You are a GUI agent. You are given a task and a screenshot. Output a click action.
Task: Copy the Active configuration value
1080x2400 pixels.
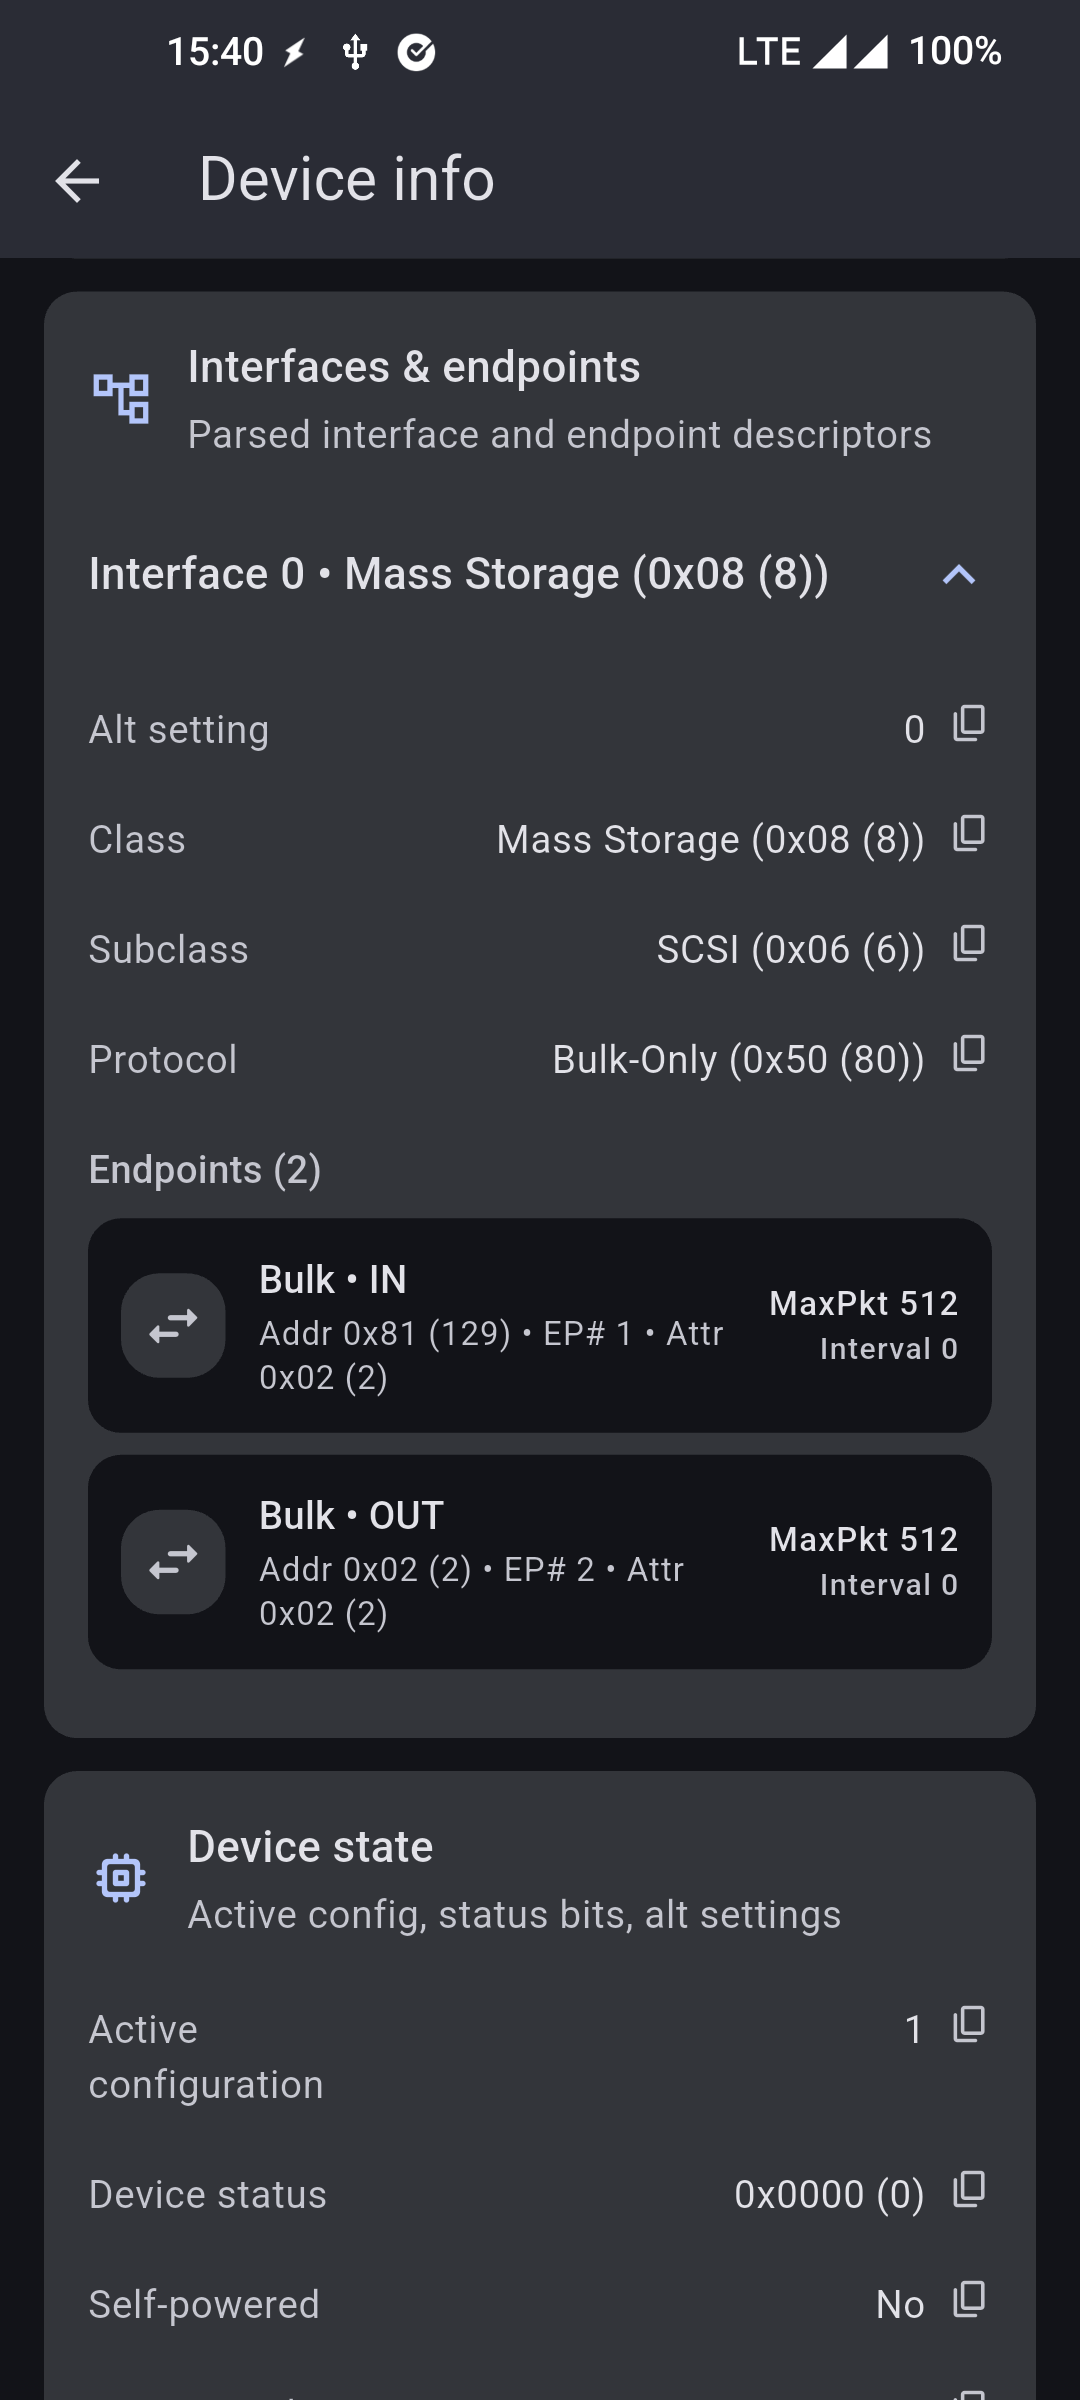(x=969, y=2025)
